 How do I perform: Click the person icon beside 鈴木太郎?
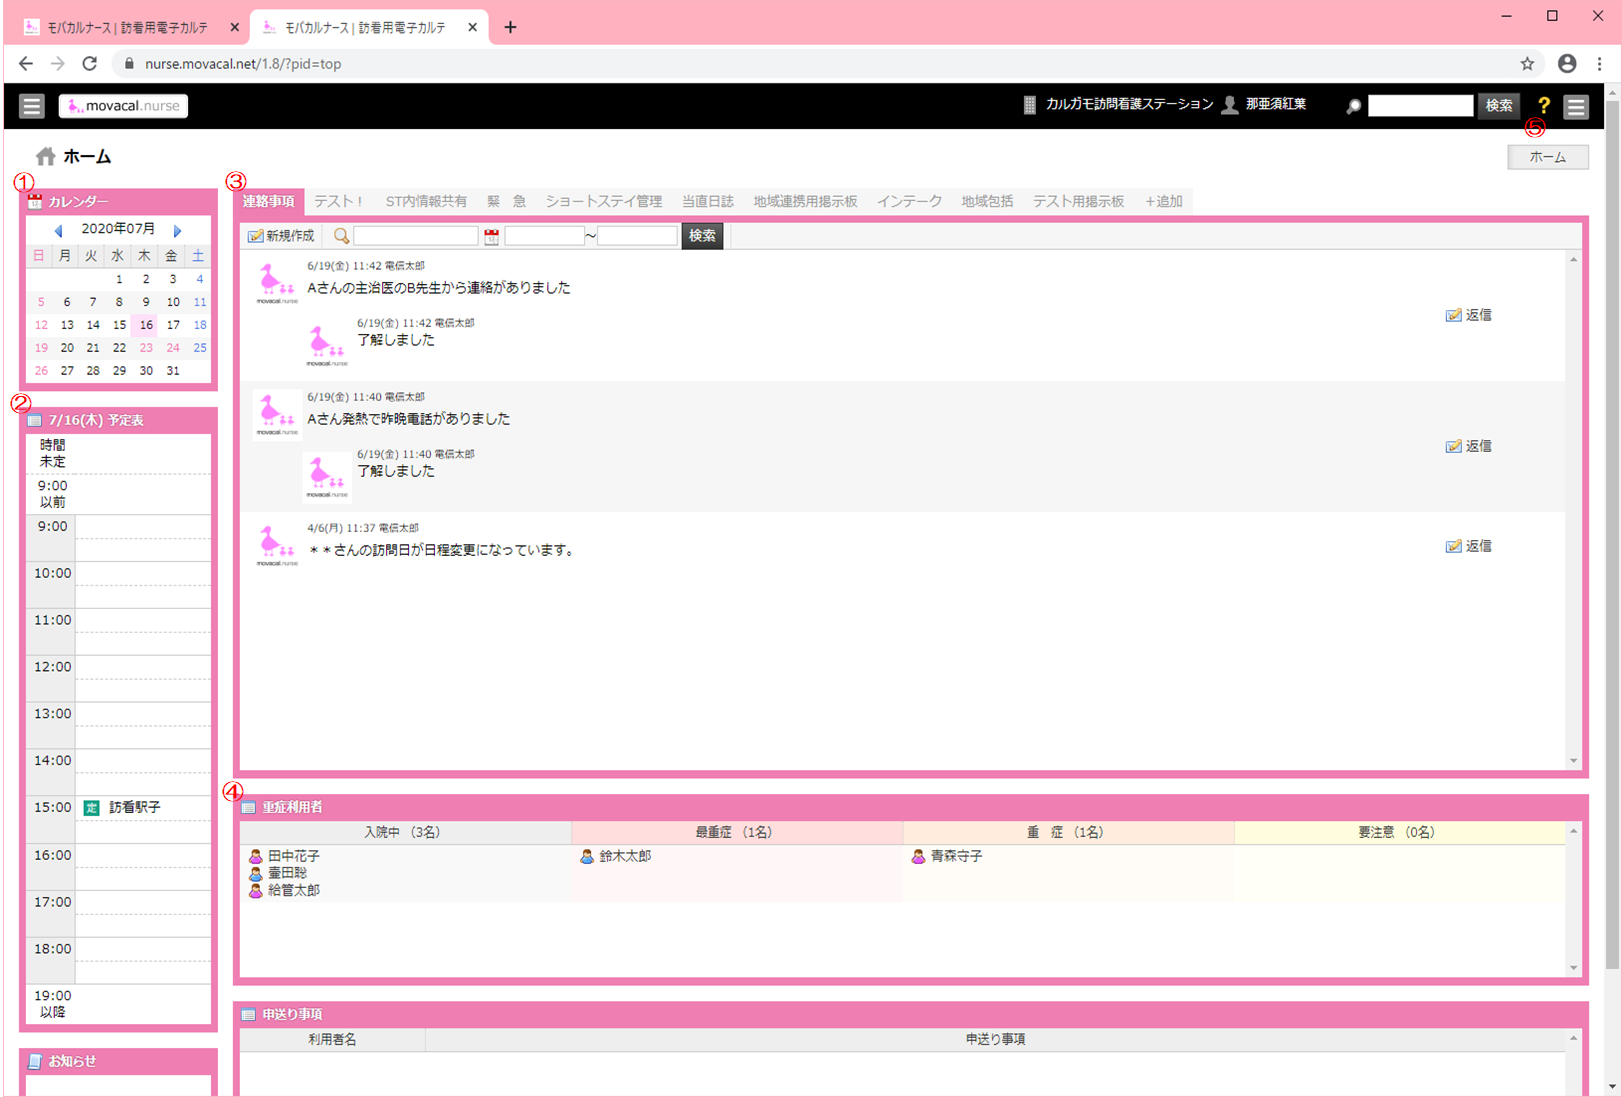[587, 857]
